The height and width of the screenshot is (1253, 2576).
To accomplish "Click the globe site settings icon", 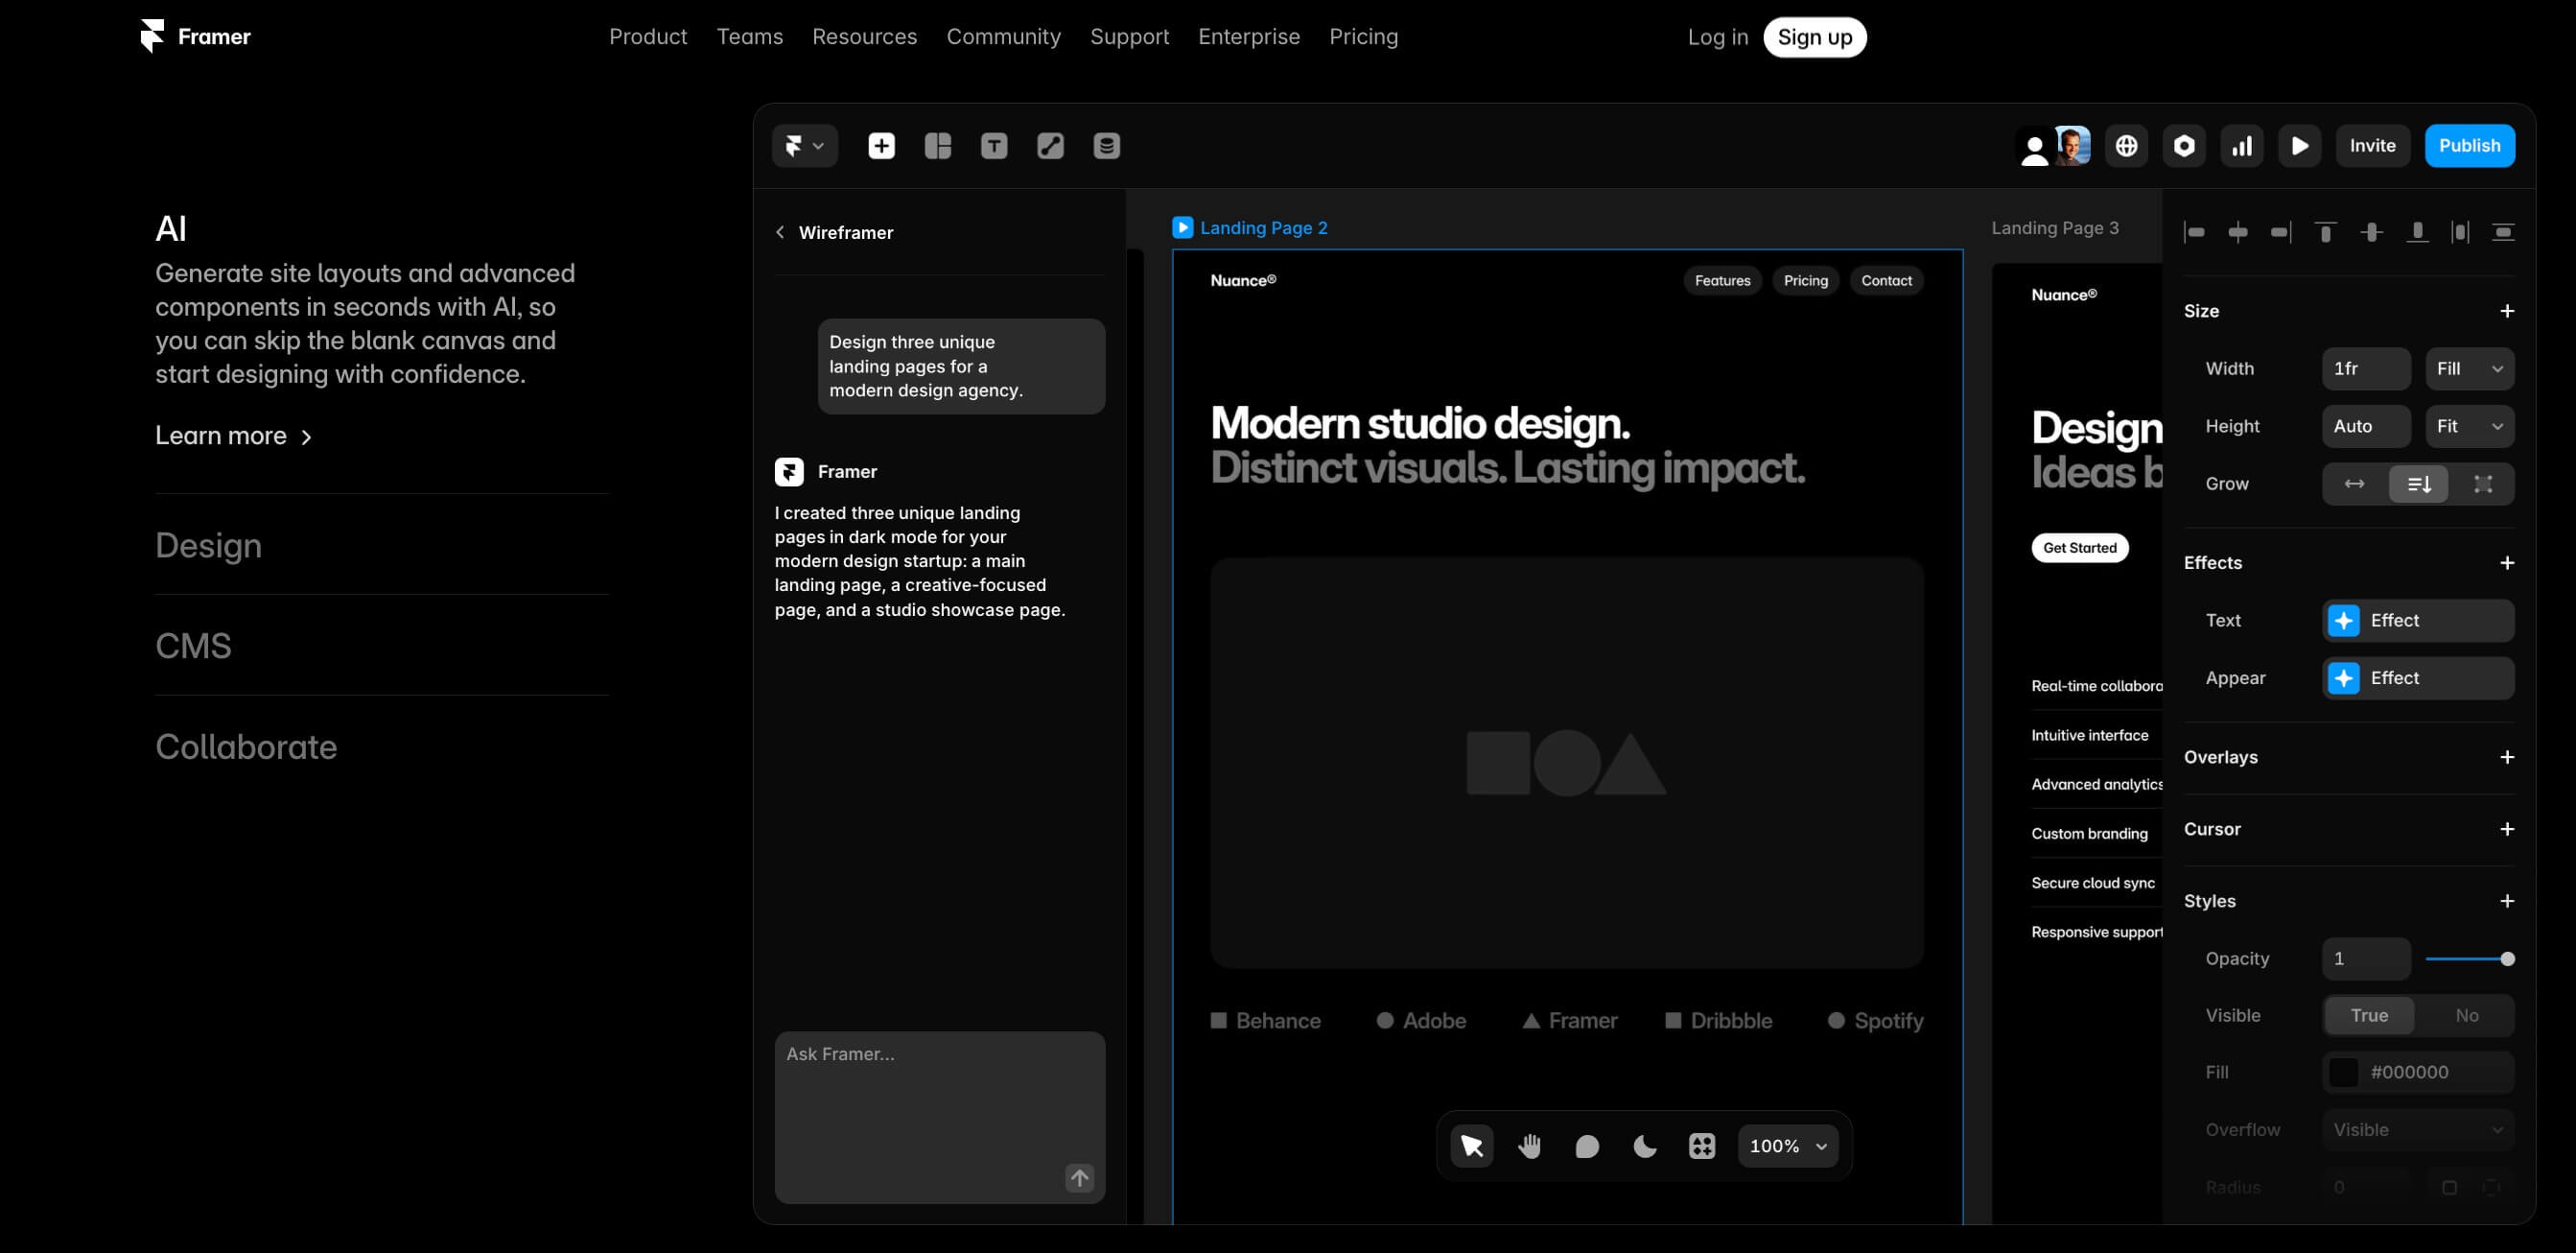I will pos(2126,146).
